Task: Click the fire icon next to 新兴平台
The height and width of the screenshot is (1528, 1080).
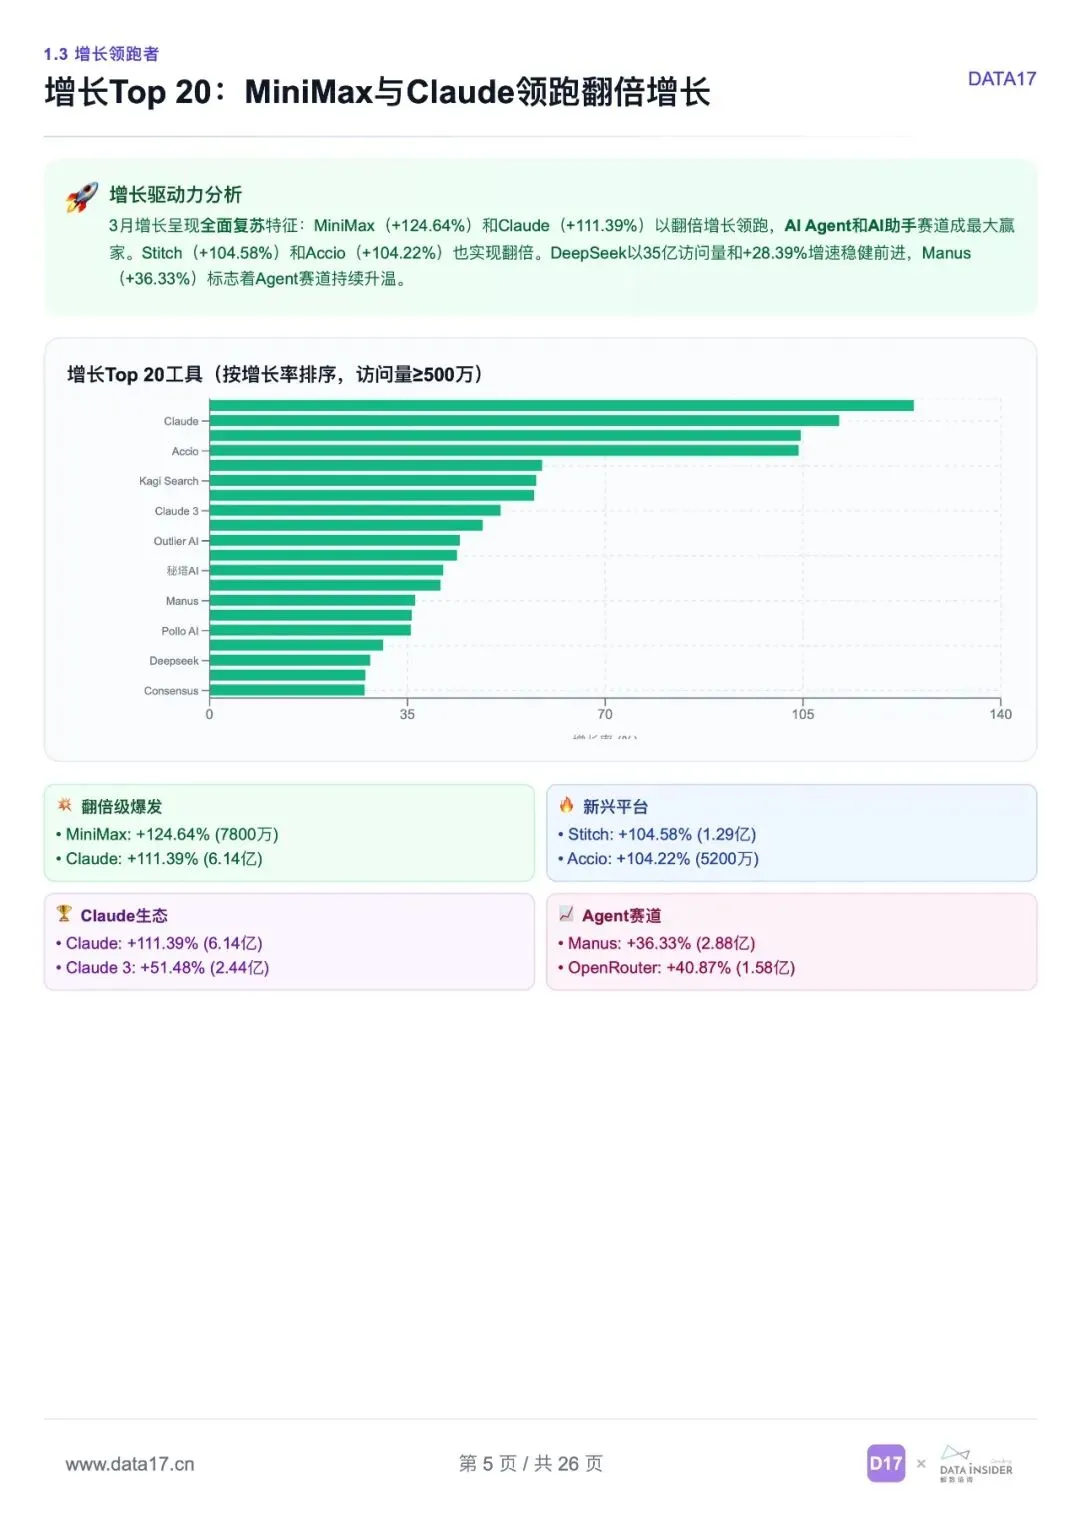Action: click(567, 805)
